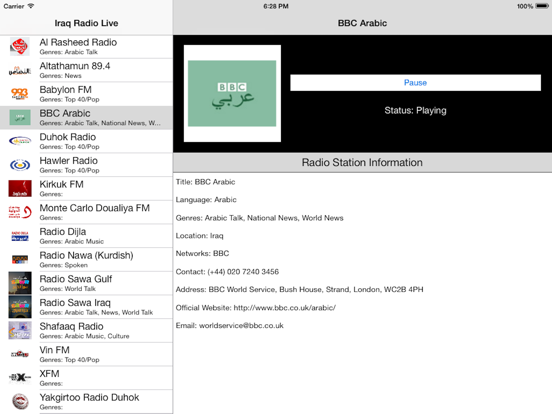The image size is (552, 414).
Task: Tap the BBC Arabic navigation bar title
Action: 362,23
